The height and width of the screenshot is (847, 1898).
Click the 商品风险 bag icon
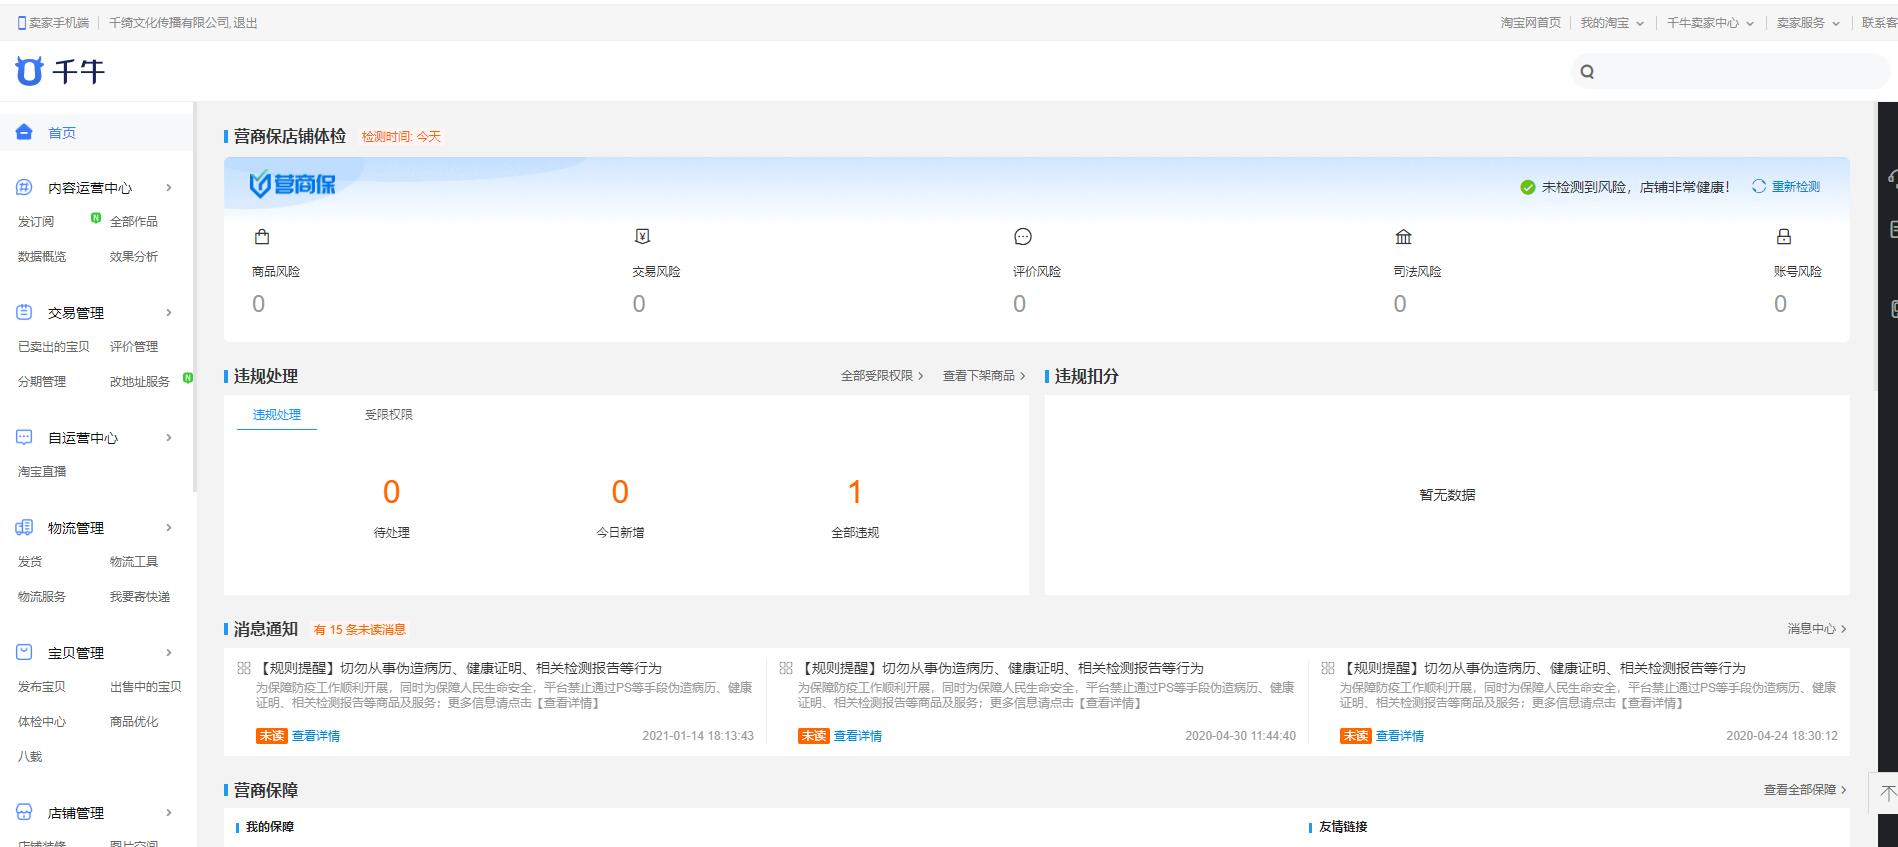pos(262,237)
